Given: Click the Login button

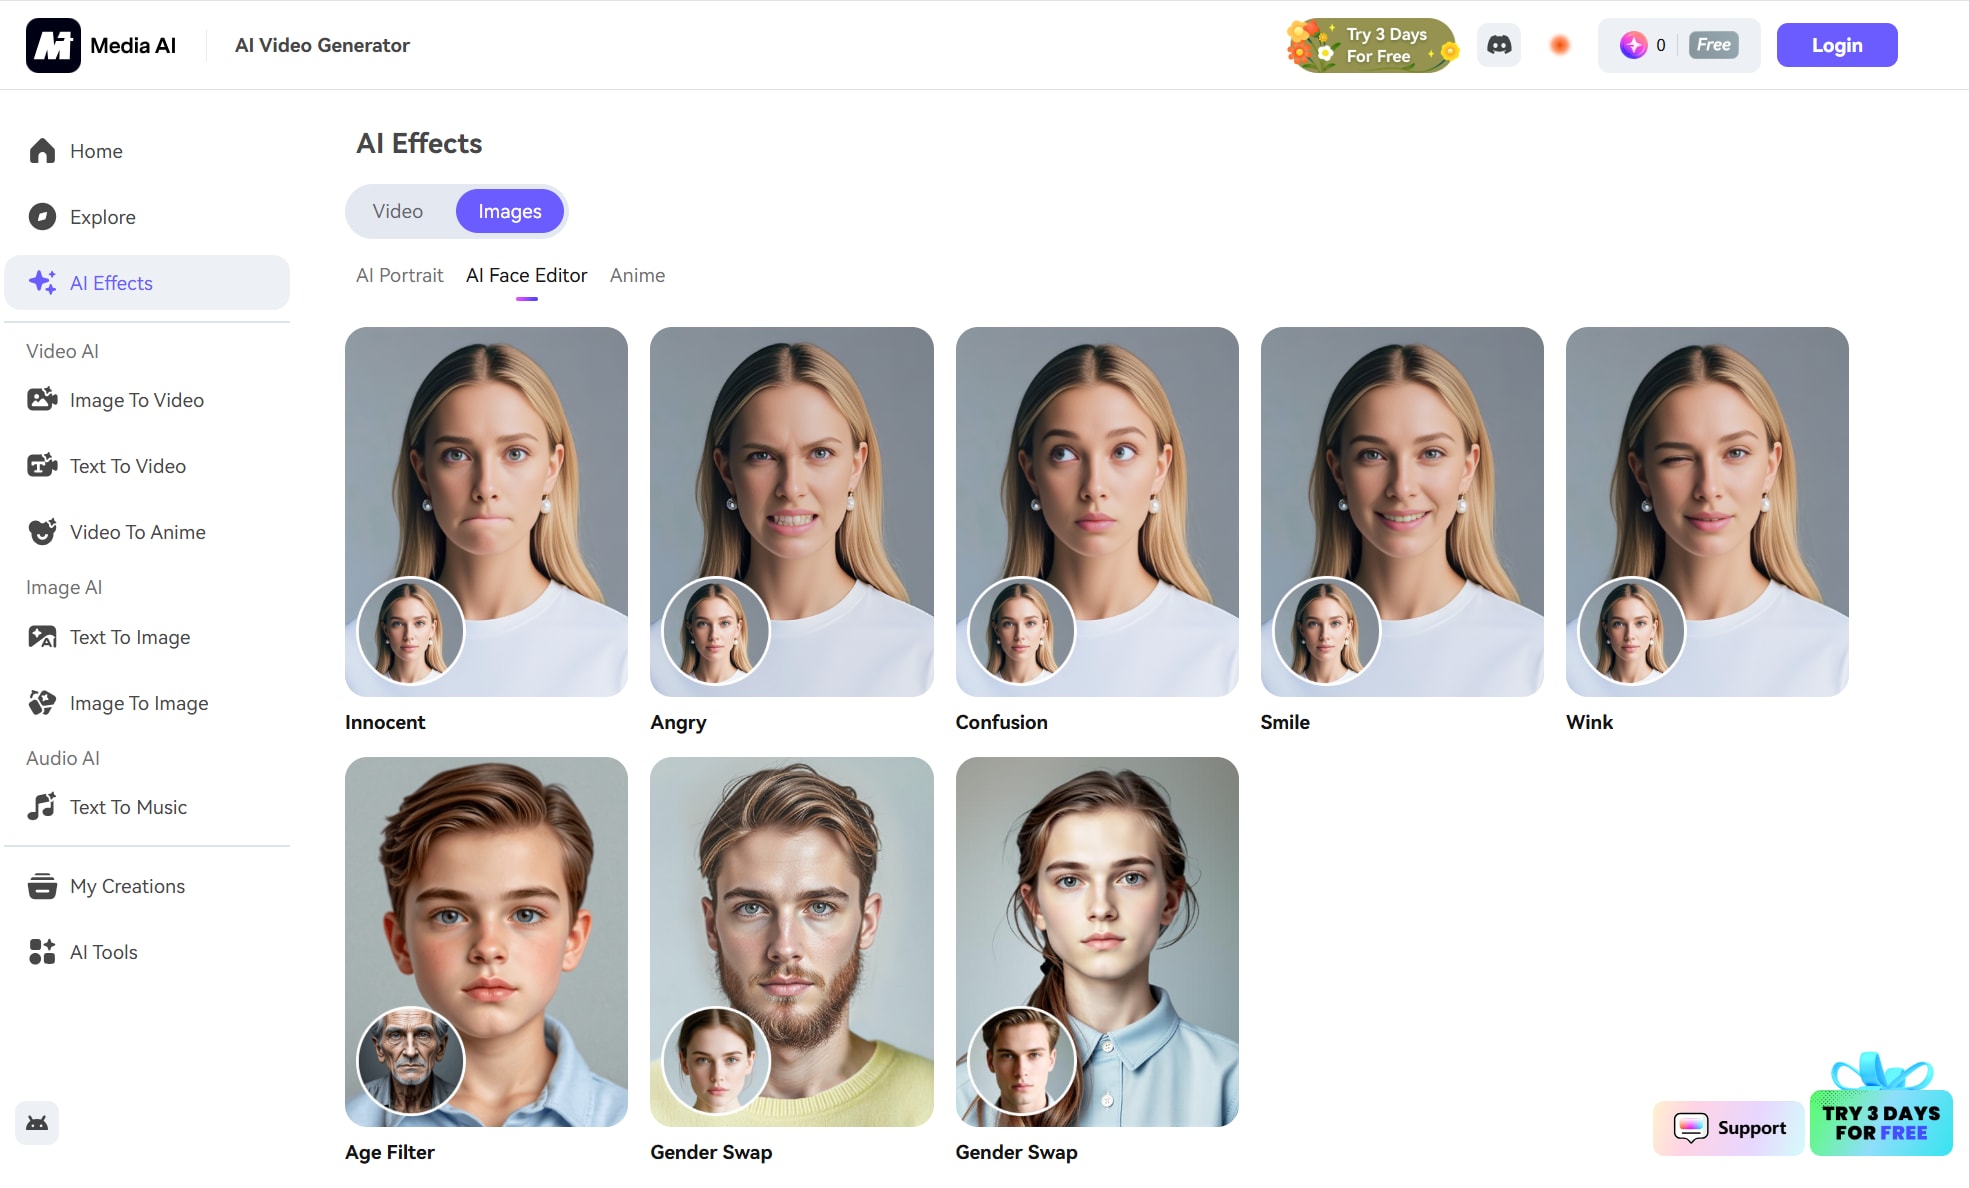Looking at the screenshot, I should (x=1837, y=45).
